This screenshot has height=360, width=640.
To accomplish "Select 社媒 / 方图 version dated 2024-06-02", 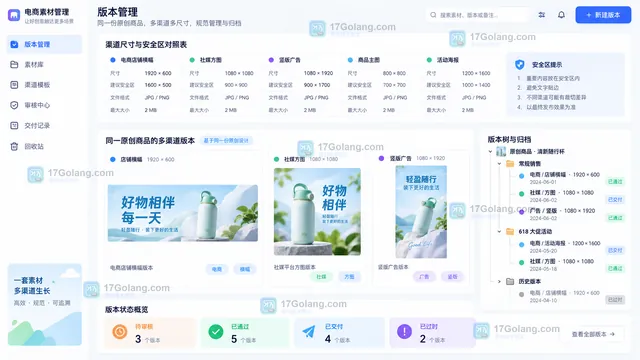I will click(571, 196).
